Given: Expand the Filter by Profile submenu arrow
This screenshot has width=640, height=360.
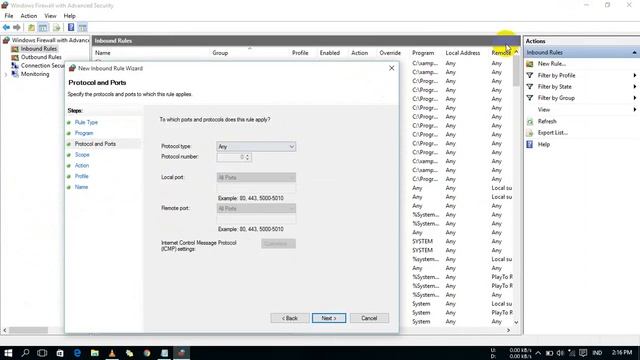Looking at the screenshot, I should coord(635,76).
